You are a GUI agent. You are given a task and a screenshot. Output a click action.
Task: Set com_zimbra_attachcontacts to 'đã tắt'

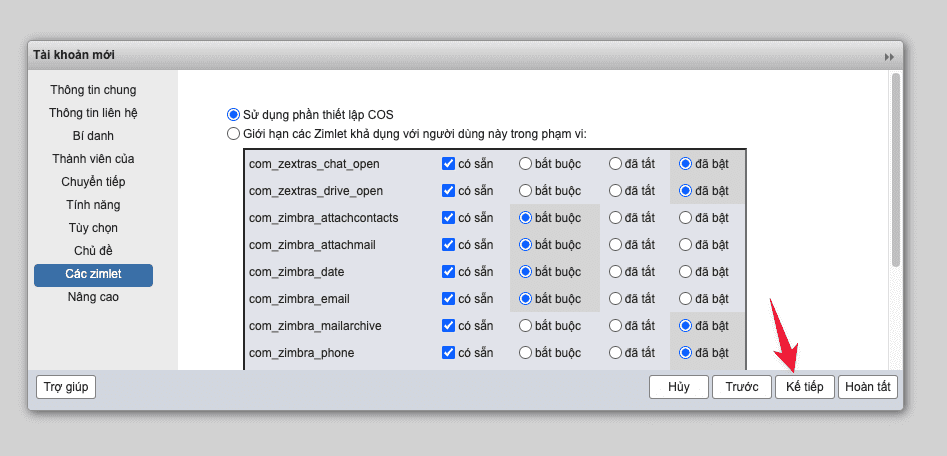click(x=615, y=217)
